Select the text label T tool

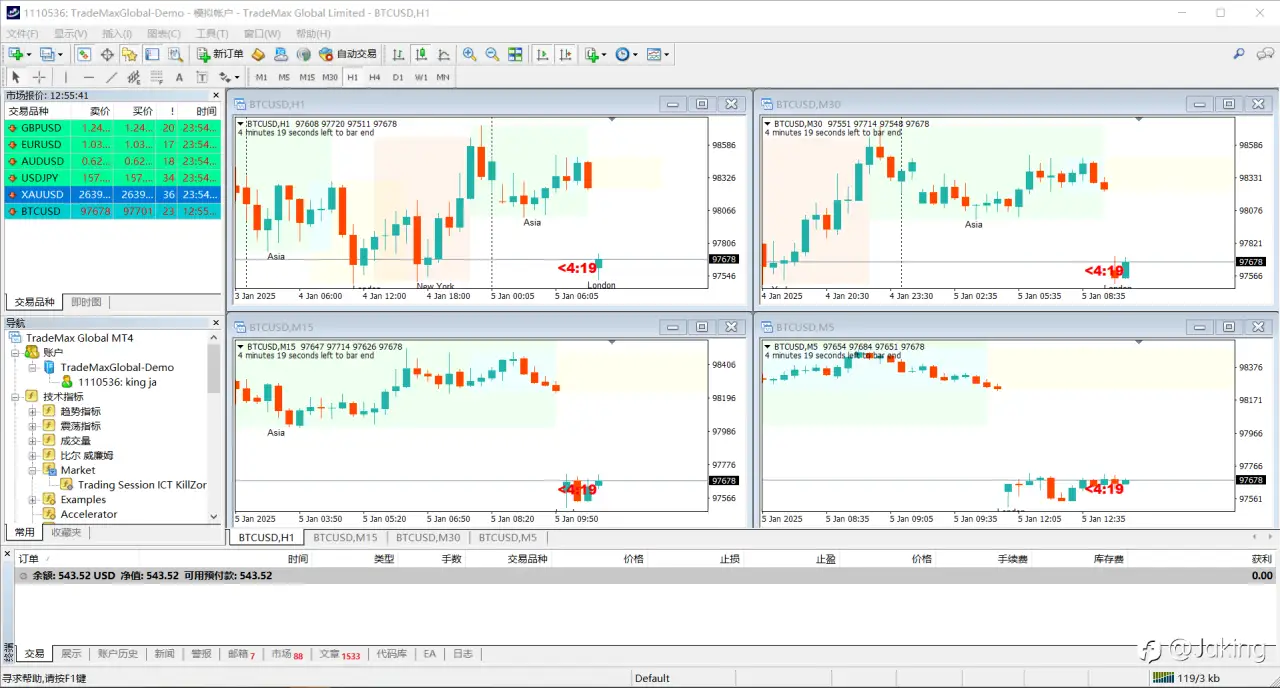tap(202, 77)
